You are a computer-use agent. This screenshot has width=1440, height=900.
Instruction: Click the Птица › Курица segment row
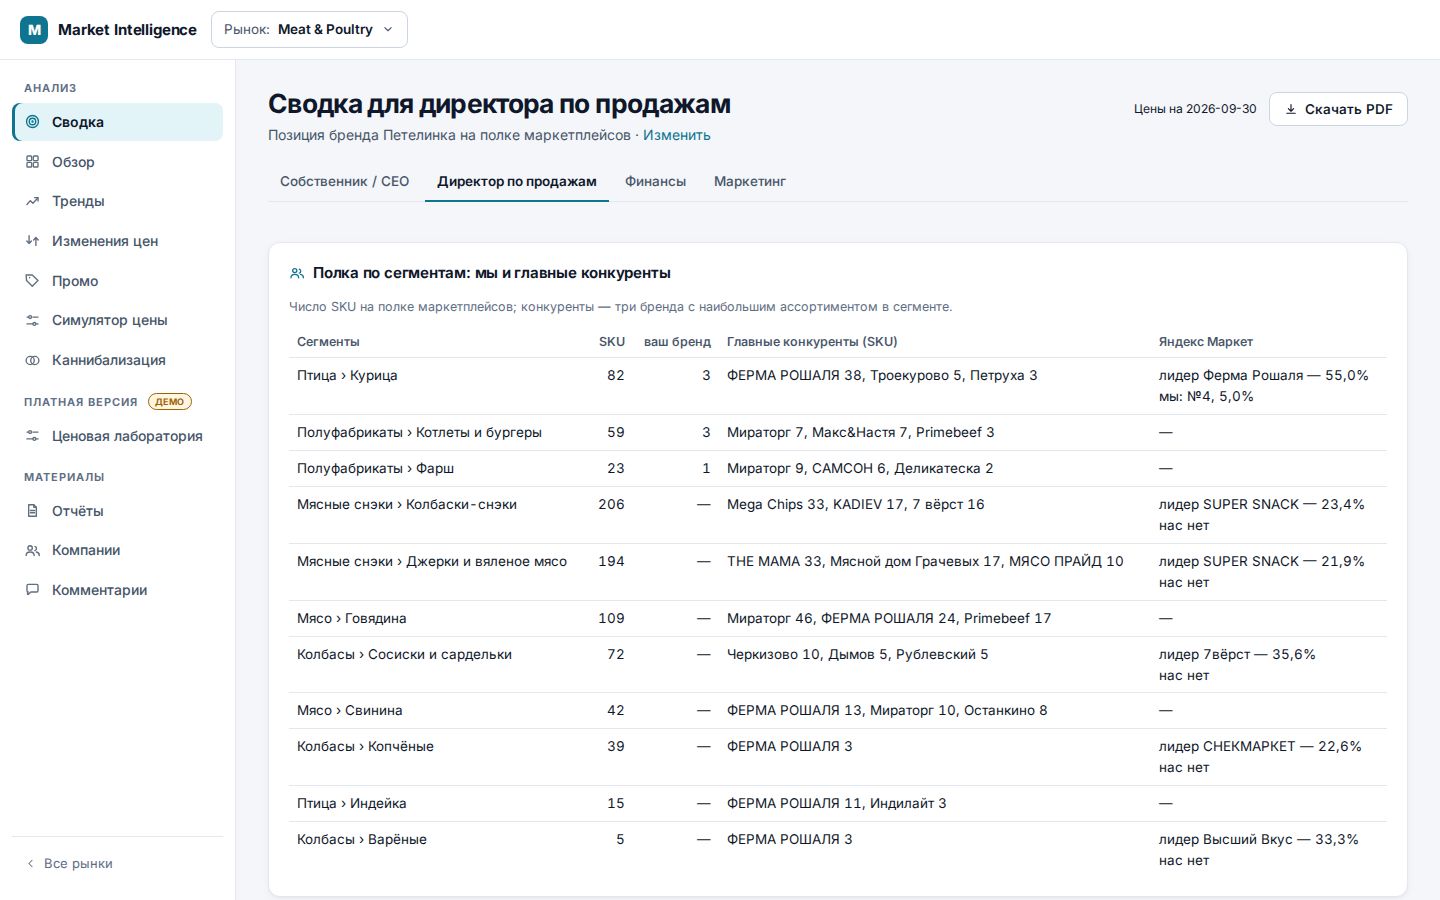tap(838, 386)
